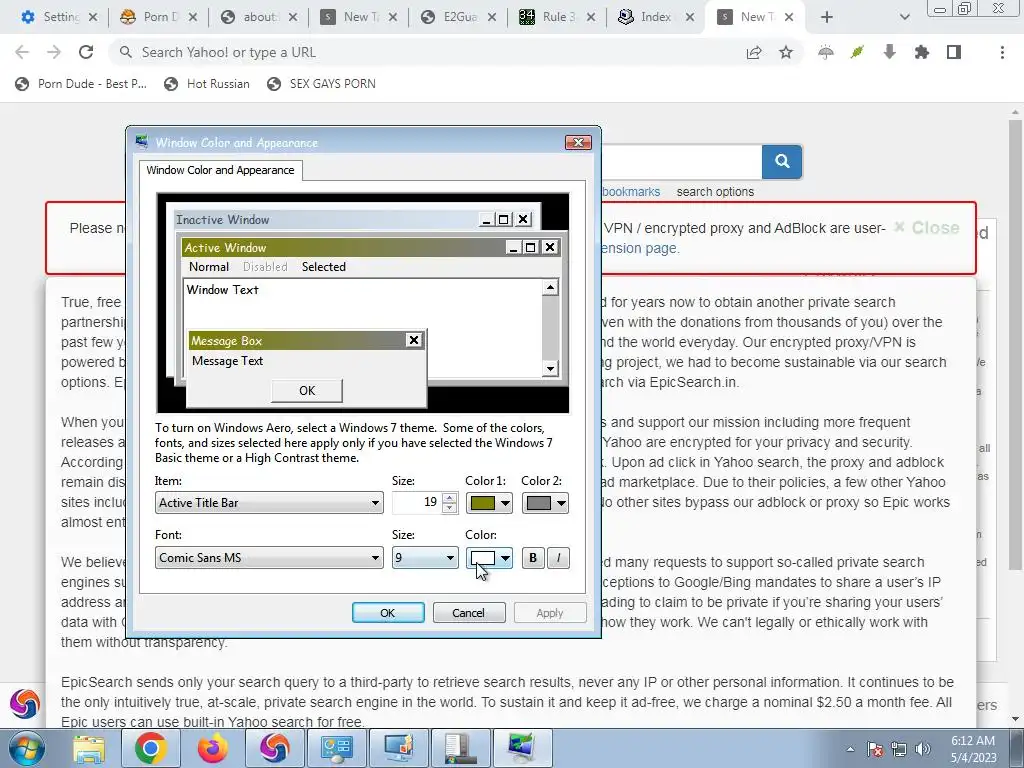The width and height of the screenshot is (1024, 768).
Task: Click the blue search magnifier button
Action: coord(782,161)
